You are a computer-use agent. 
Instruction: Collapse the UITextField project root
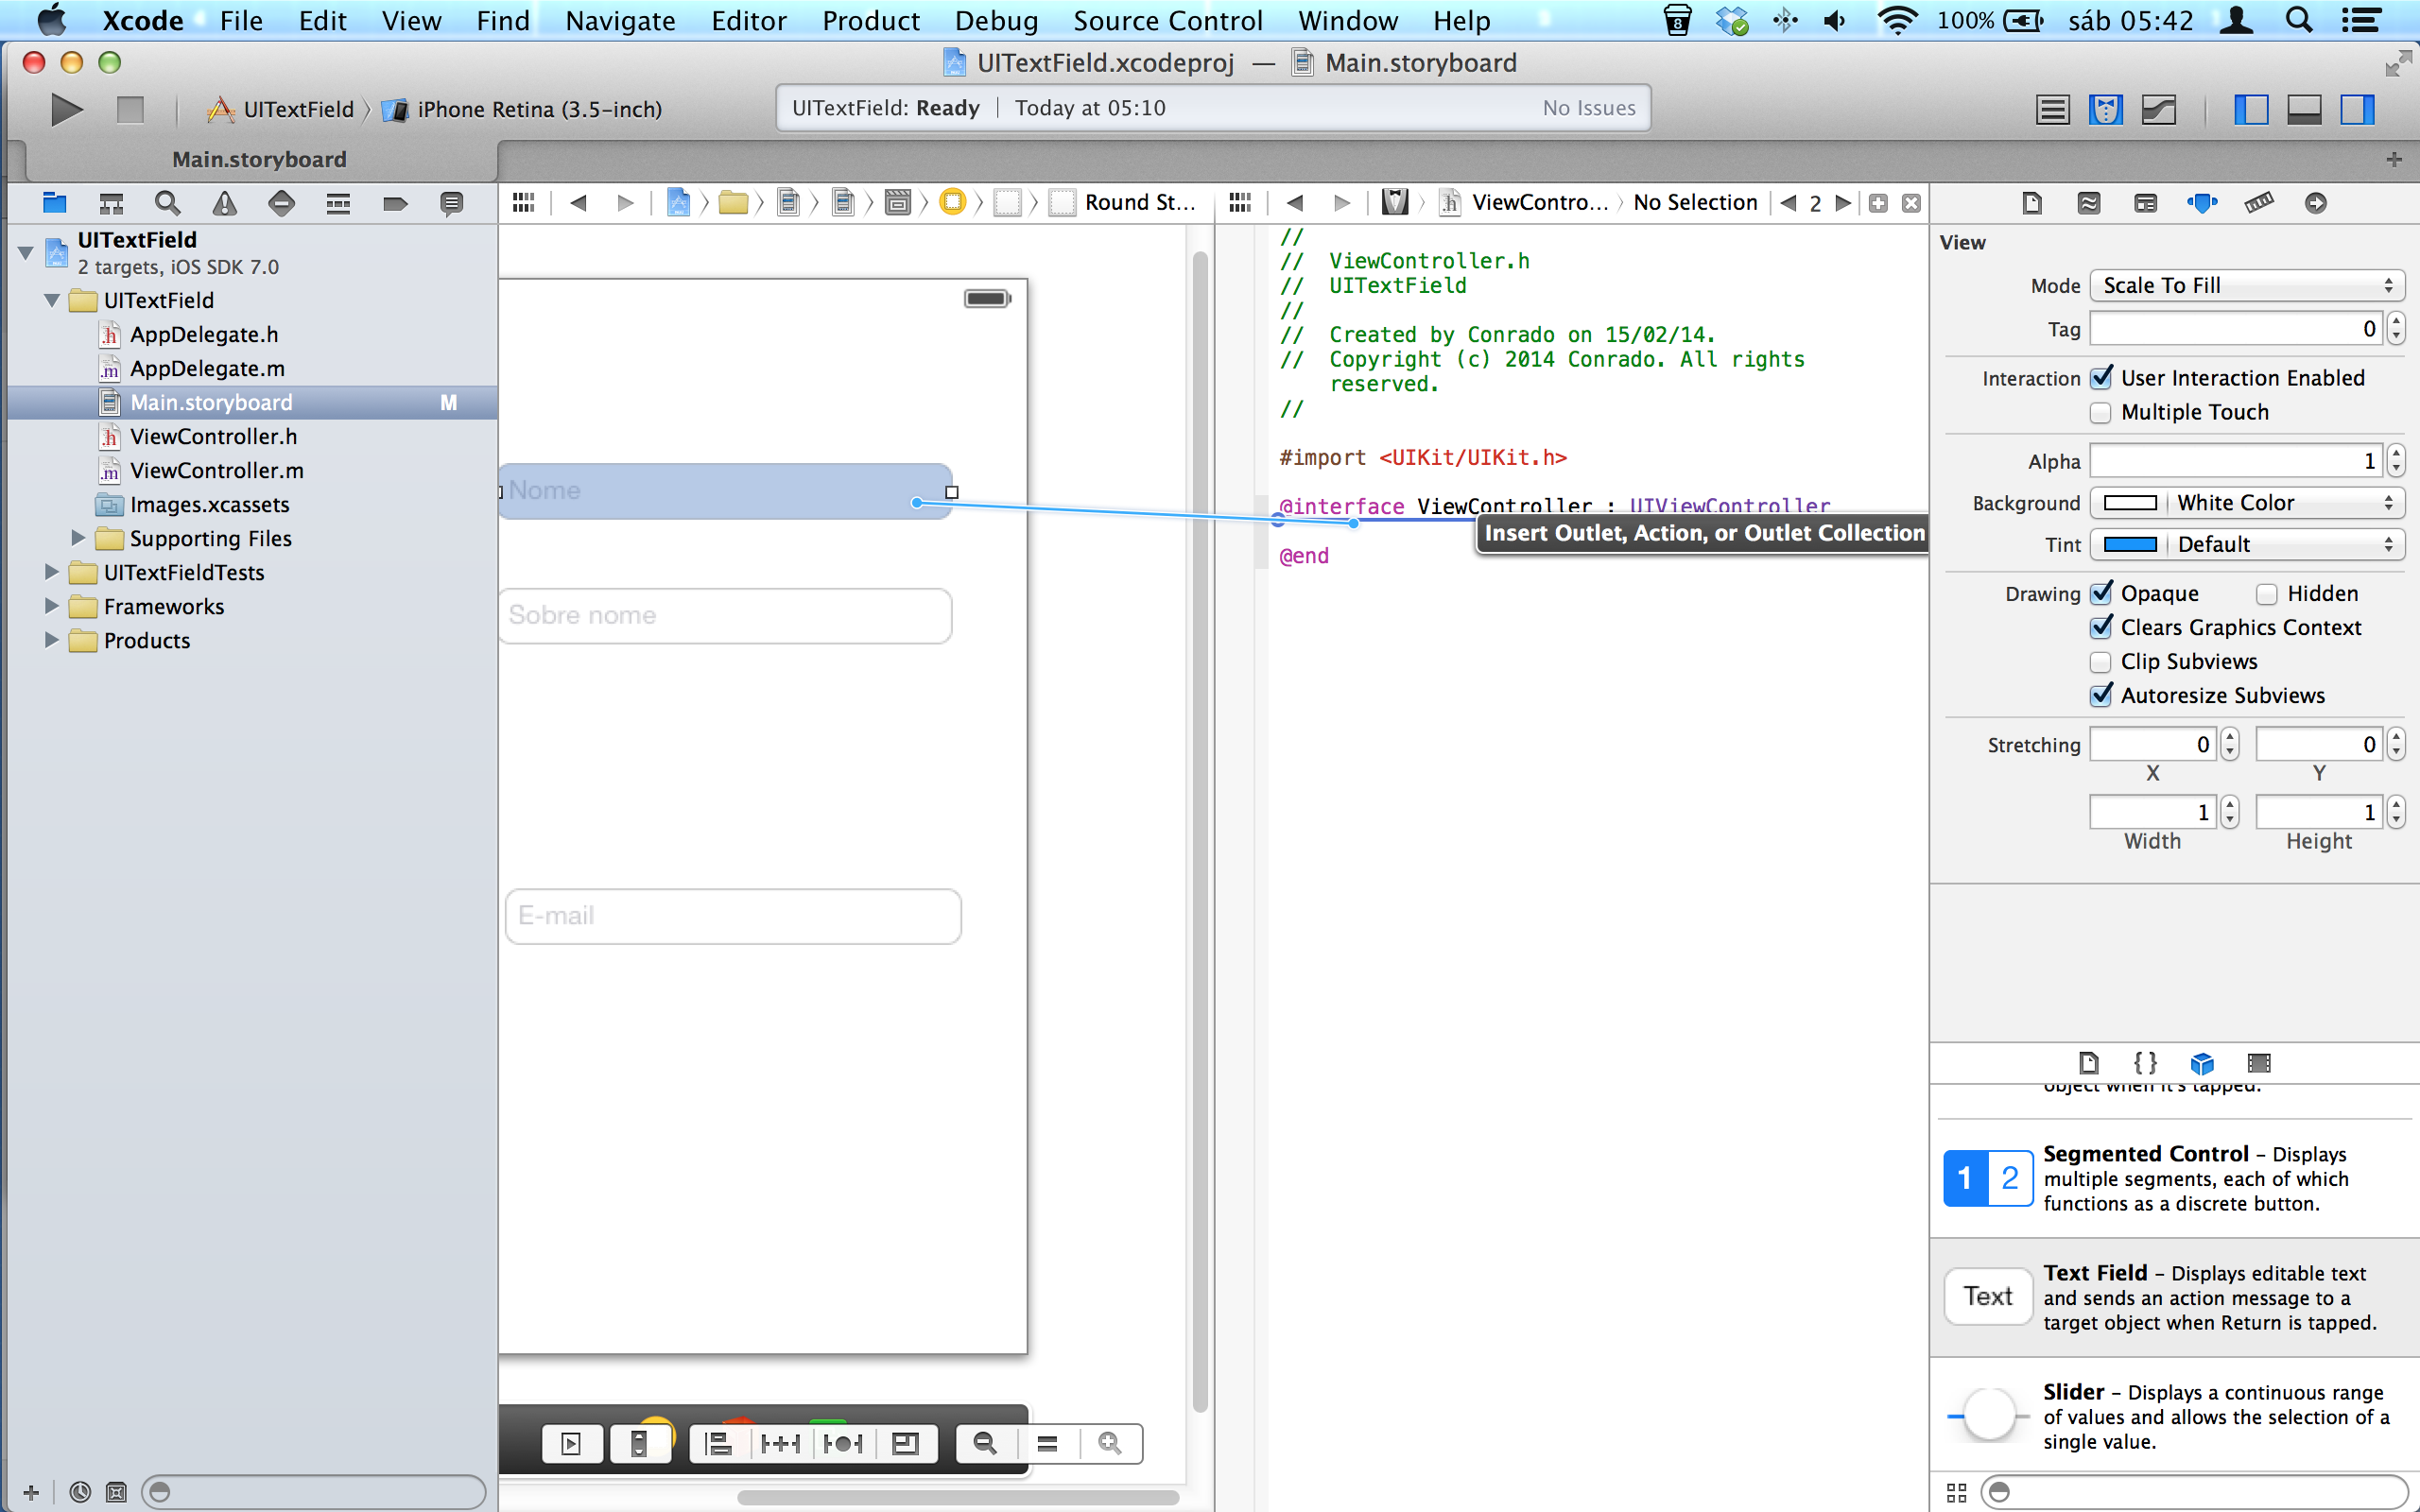(26, 252)
